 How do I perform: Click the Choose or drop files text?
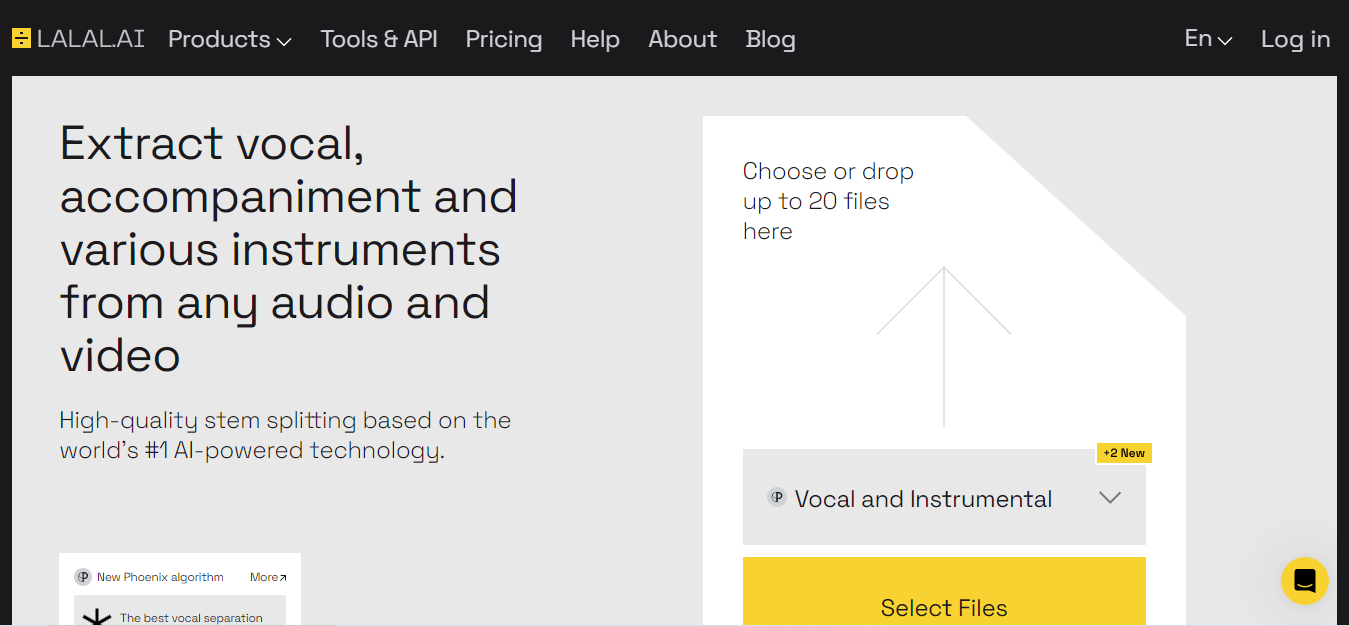coord(828,201)
